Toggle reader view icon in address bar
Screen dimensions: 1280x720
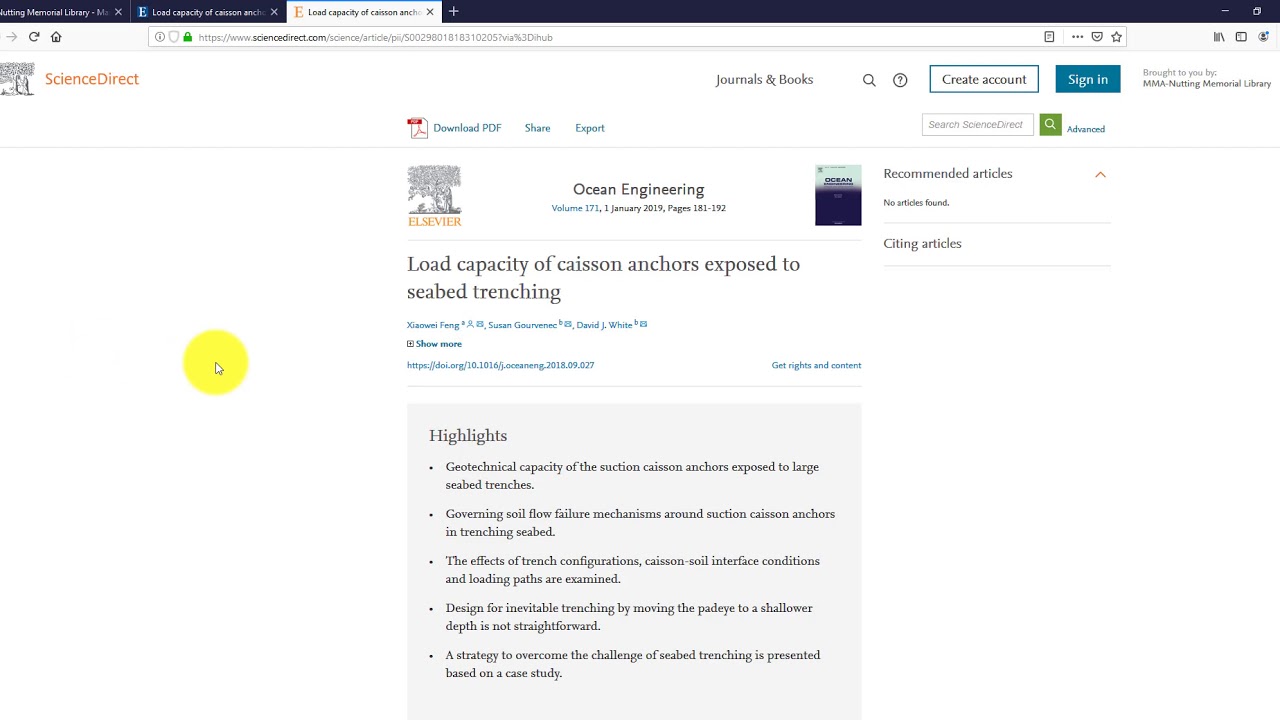click(1049, 37)
